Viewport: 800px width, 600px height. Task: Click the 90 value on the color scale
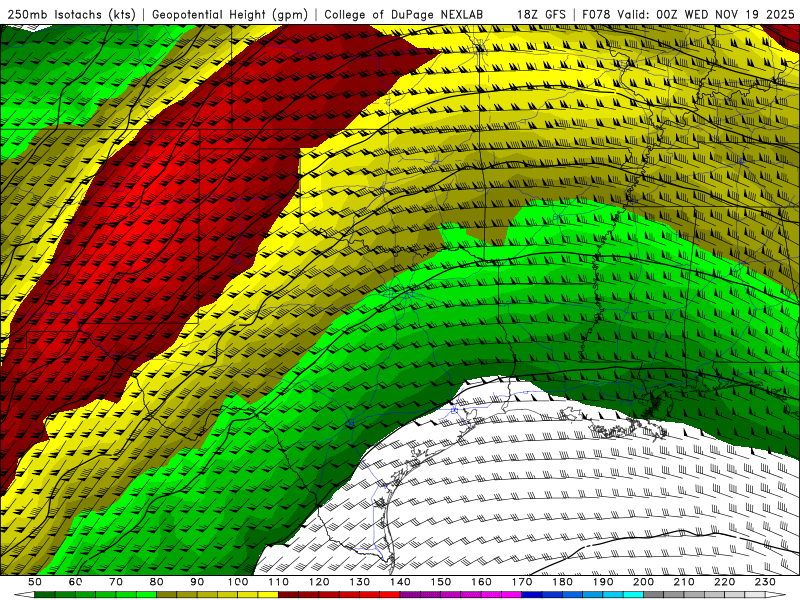pyautogui.click(x=197, y=582)
